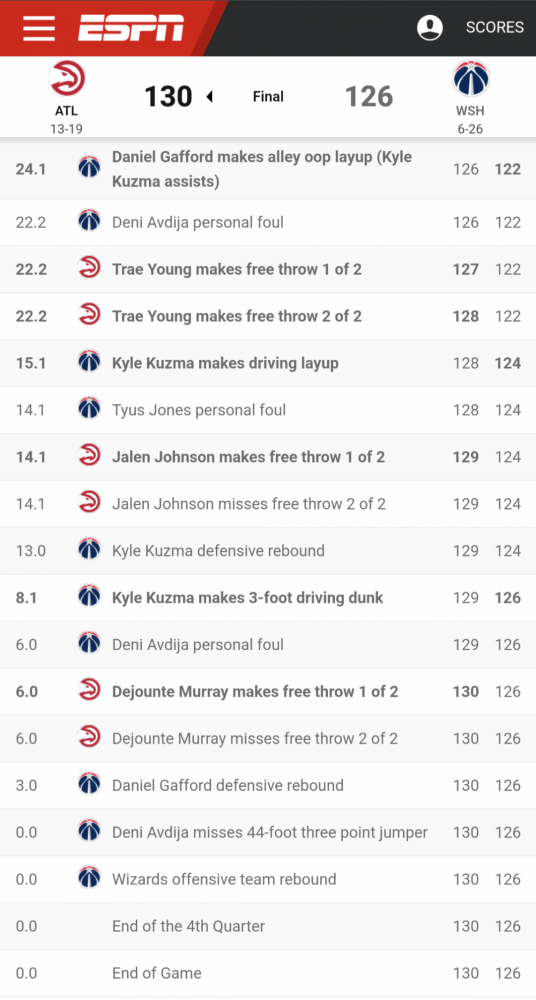Select Deni Avdija misses 44-foot three pointer
The image size is (536, 1000).
point(268,832)
